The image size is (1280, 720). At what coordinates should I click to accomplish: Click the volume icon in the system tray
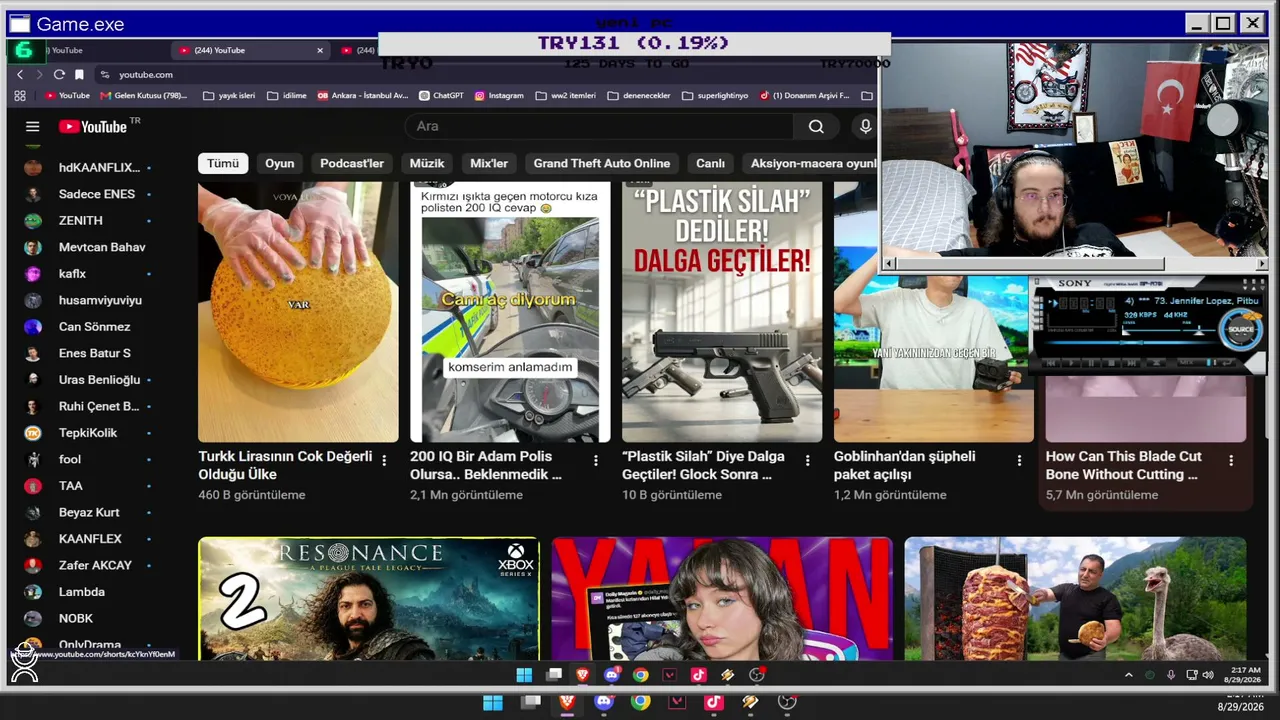pos(1208,675)
